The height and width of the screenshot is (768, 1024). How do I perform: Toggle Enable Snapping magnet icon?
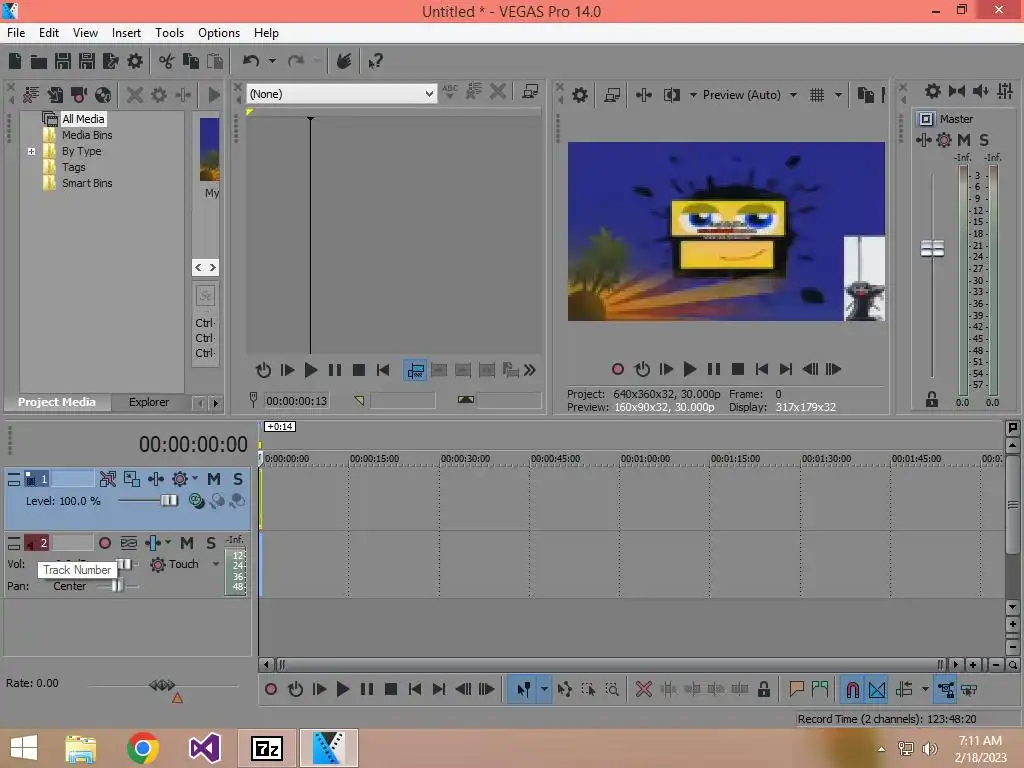pyautogui.click(x=853, y=689)
